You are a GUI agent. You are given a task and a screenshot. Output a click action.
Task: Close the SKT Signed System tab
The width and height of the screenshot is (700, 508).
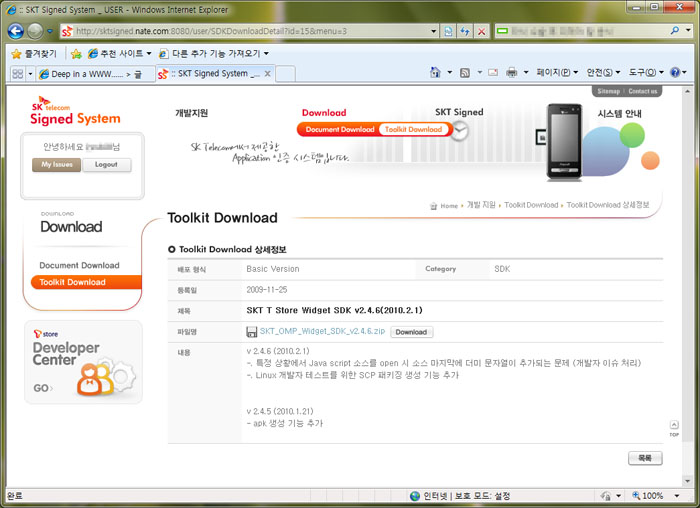point(267,74)
